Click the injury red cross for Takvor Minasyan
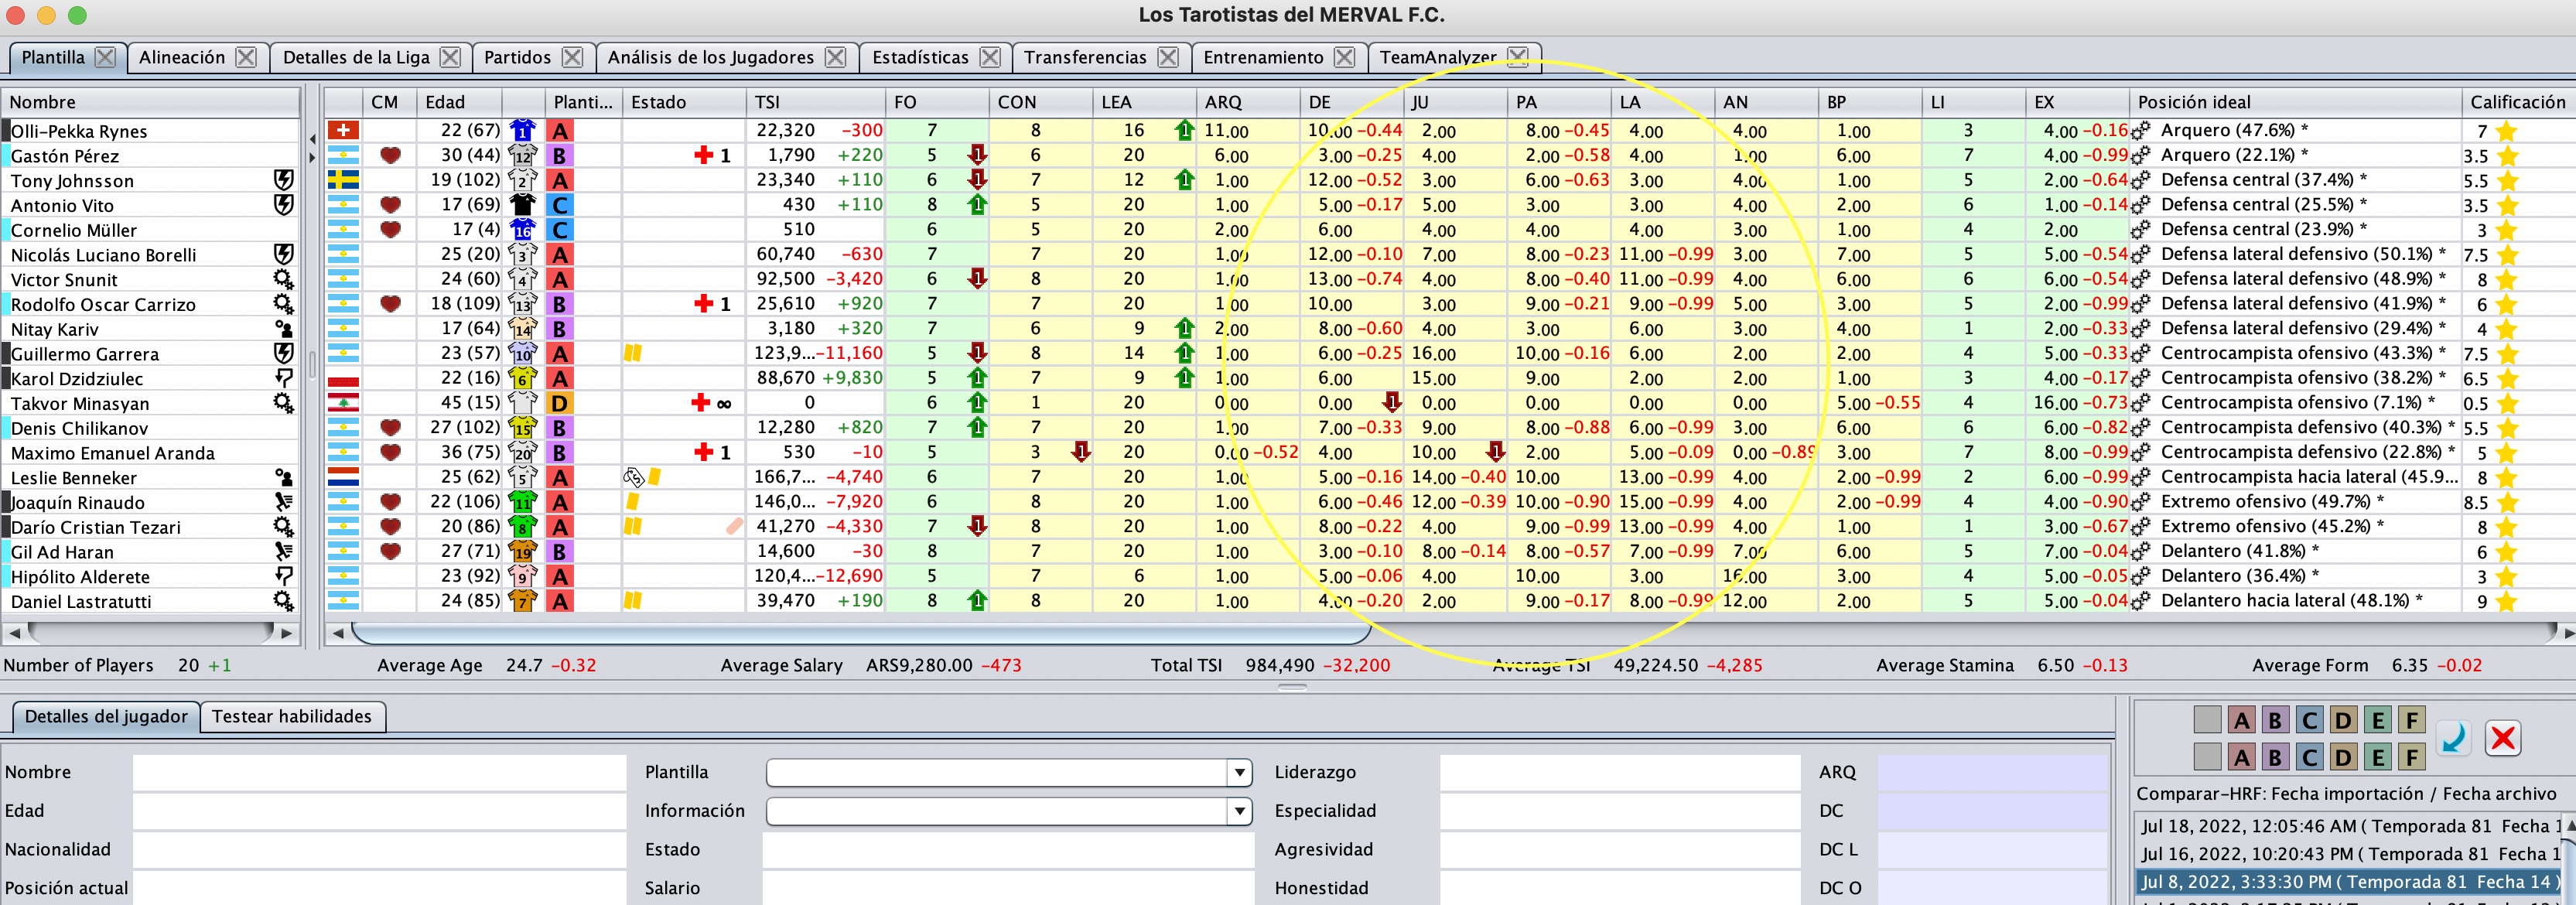Viewport: 2576px width, 905px height. click(701, 403)
